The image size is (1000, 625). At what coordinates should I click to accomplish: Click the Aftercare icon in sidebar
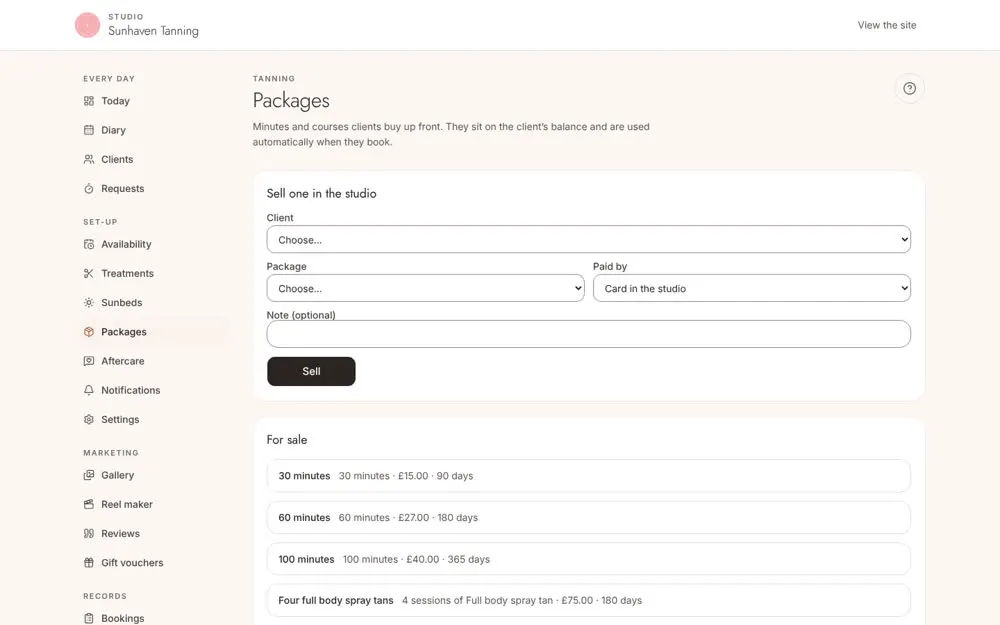pyautogui.click(x=89, y=361)
